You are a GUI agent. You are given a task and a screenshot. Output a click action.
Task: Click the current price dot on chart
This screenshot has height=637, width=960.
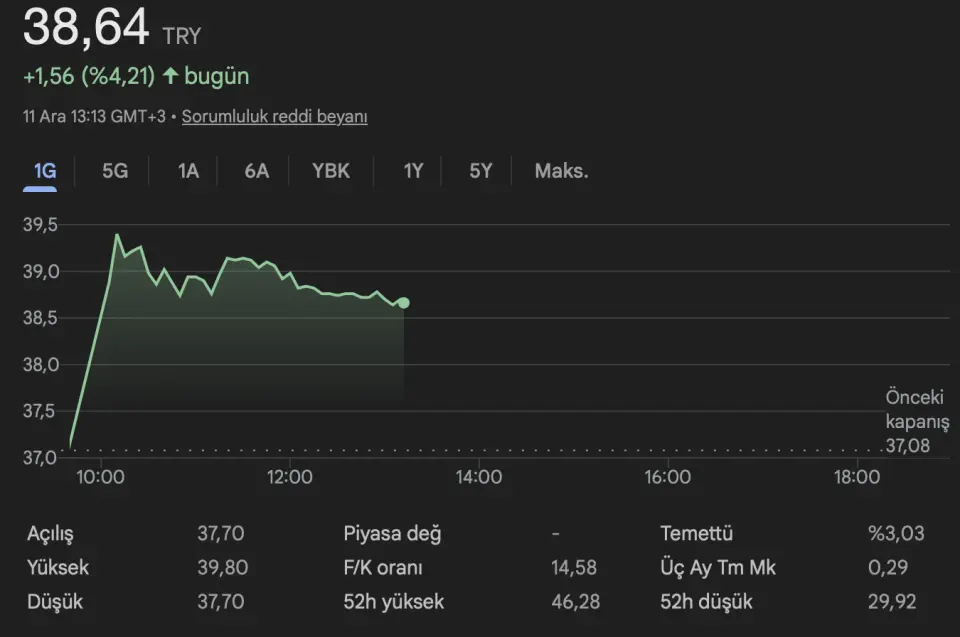[x=403, y=303]
